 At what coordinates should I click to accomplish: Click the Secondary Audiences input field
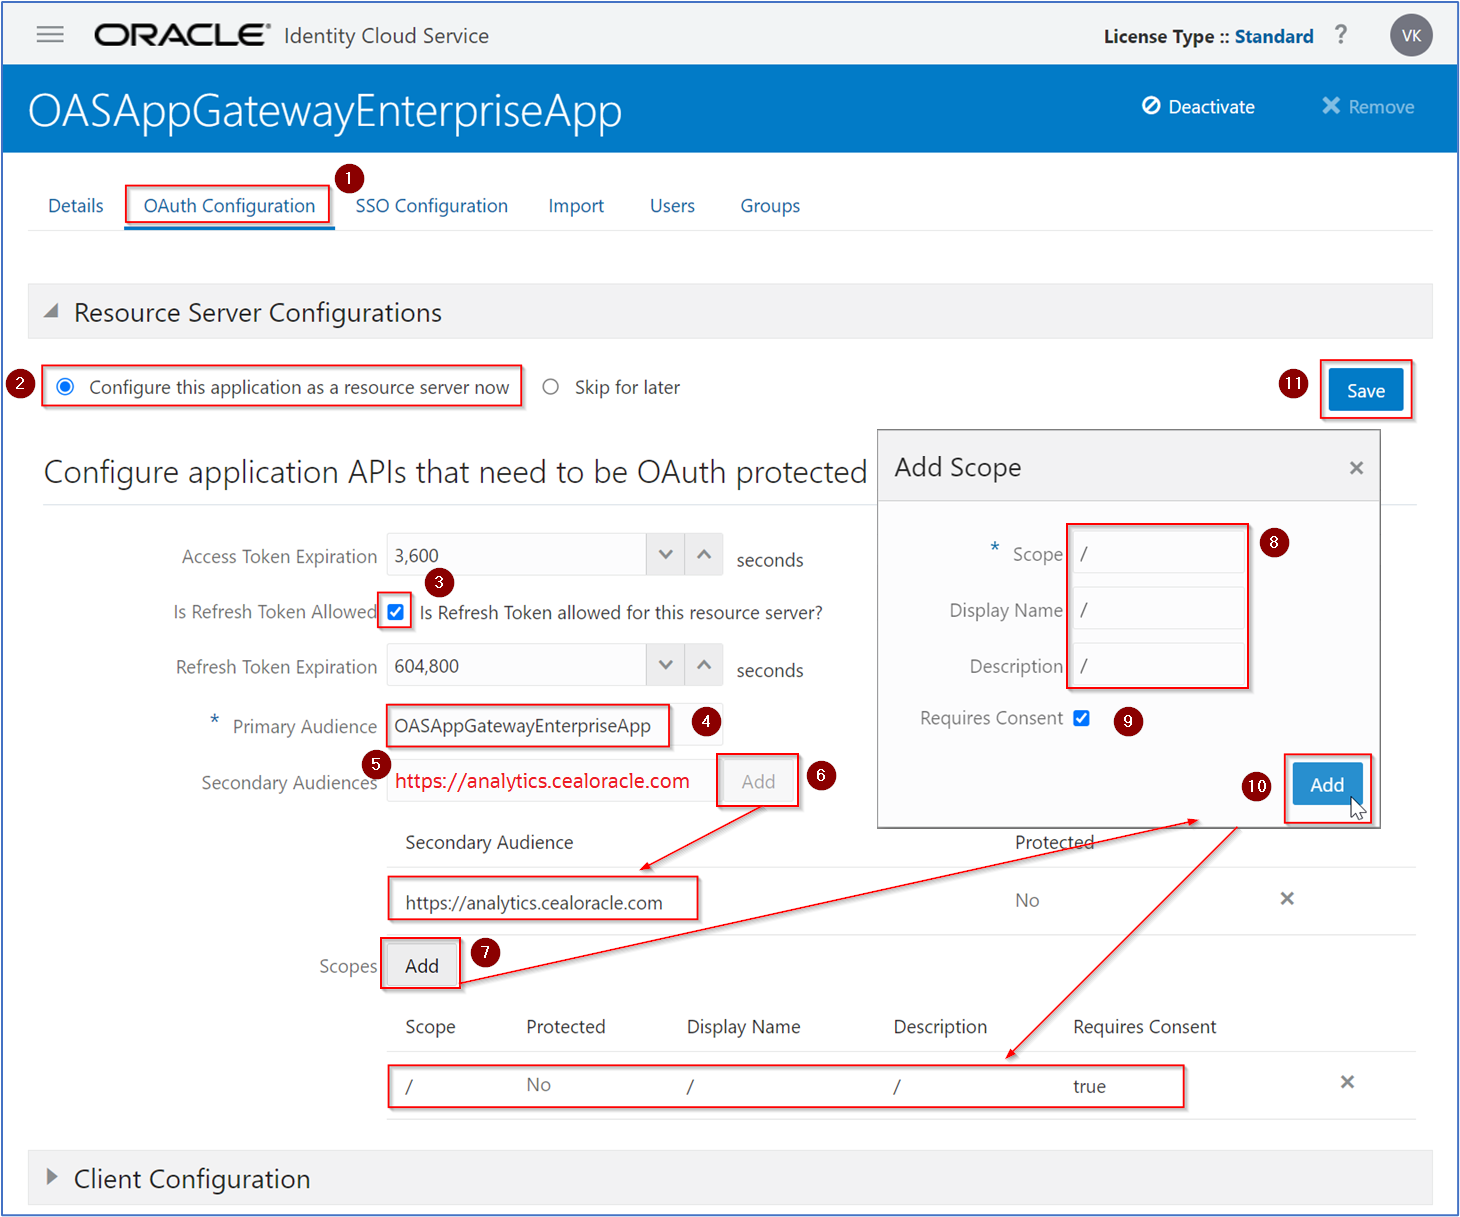[552, 781]
